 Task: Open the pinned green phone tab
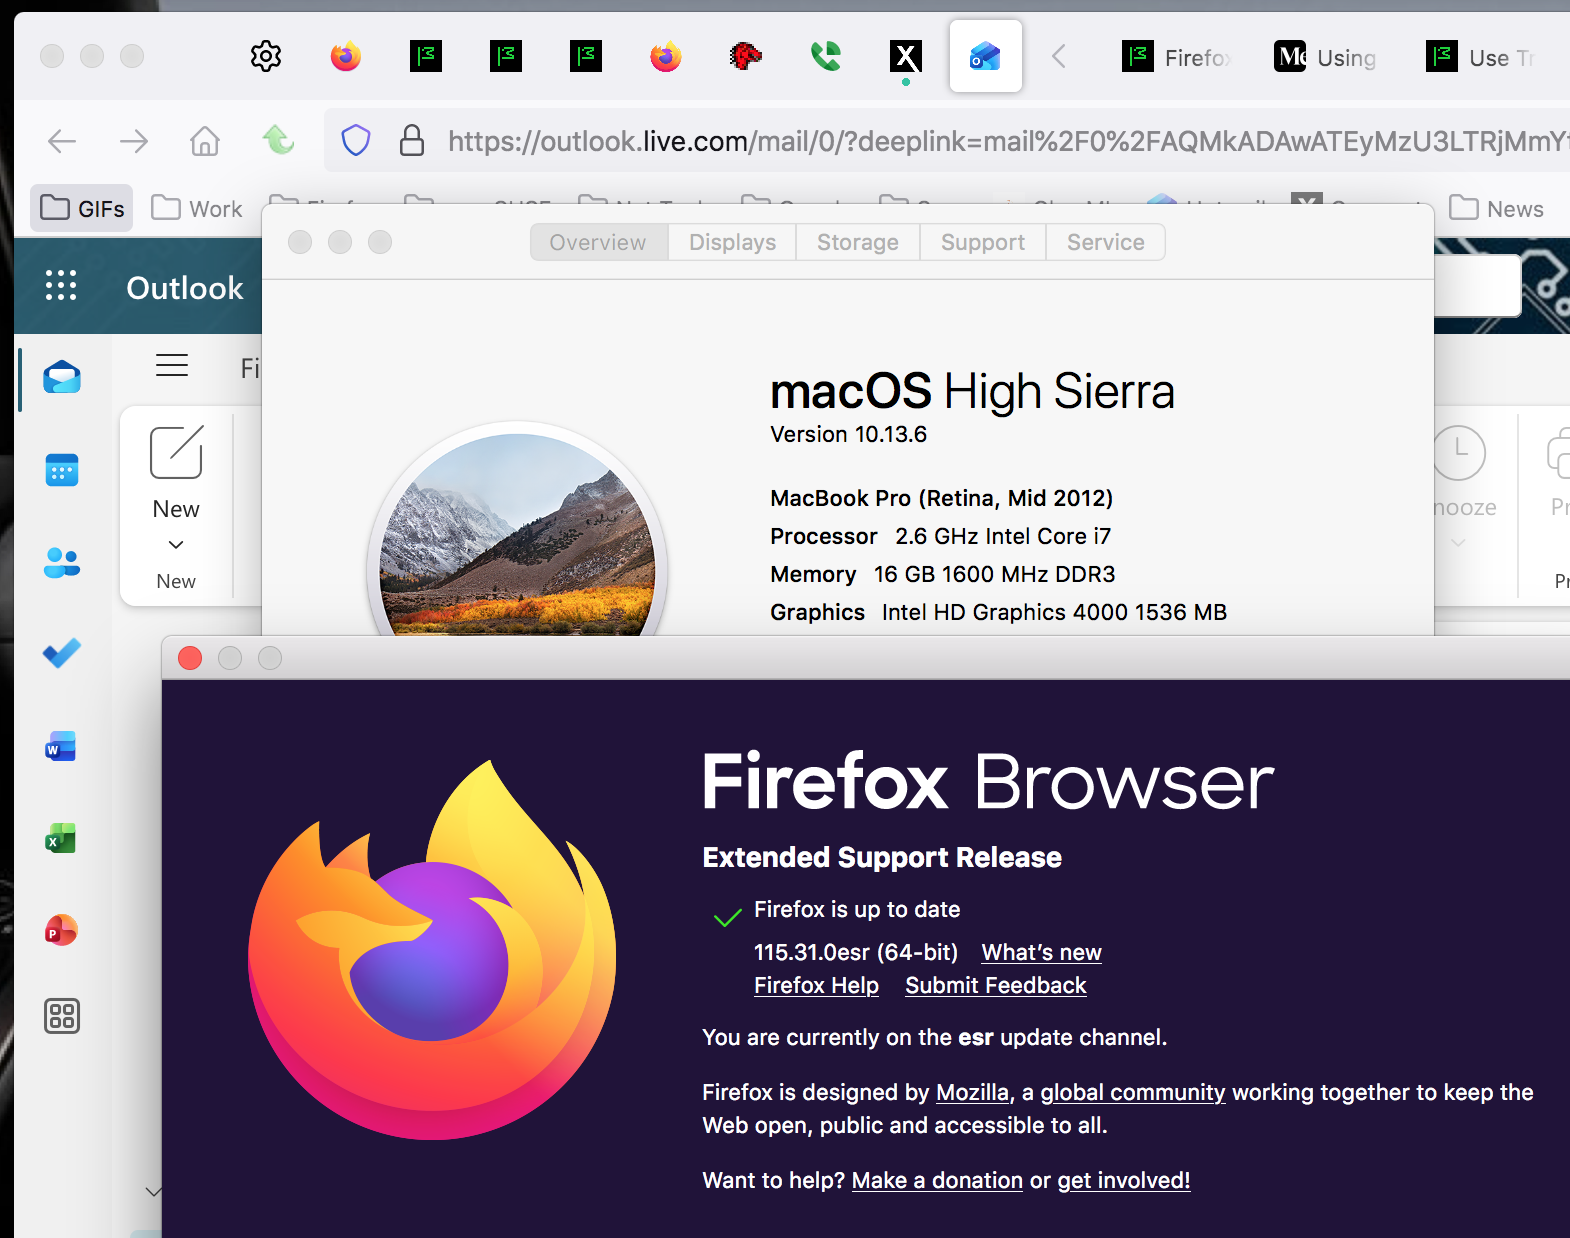pos(826,56)
